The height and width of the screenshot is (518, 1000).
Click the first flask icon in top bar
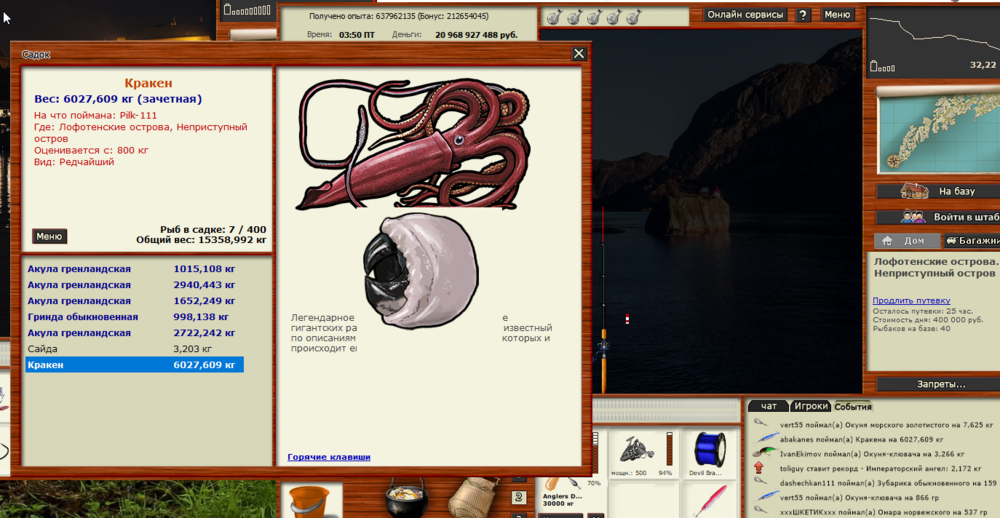pos(553,18)
